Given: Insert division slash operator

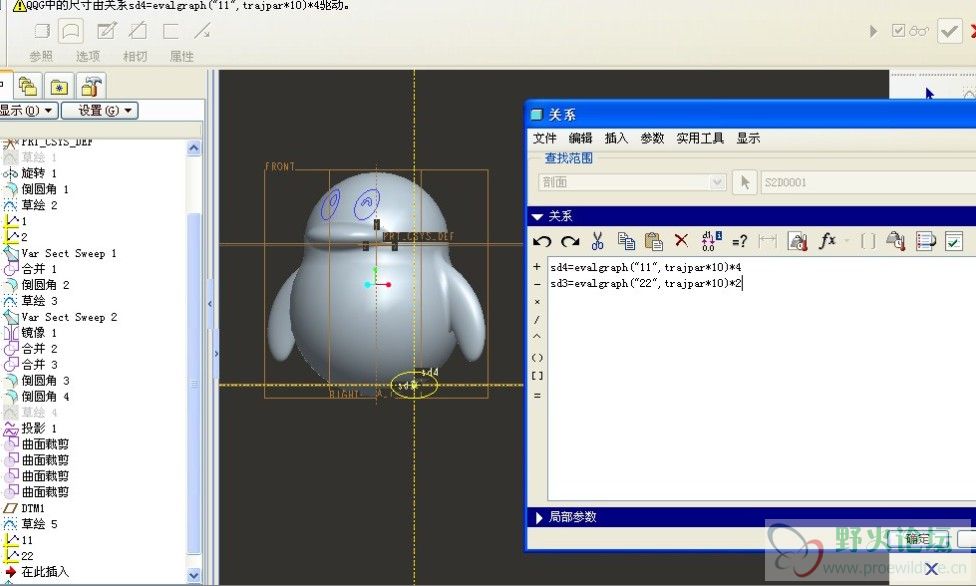Looking at the screenshot, I should point(537,319).
